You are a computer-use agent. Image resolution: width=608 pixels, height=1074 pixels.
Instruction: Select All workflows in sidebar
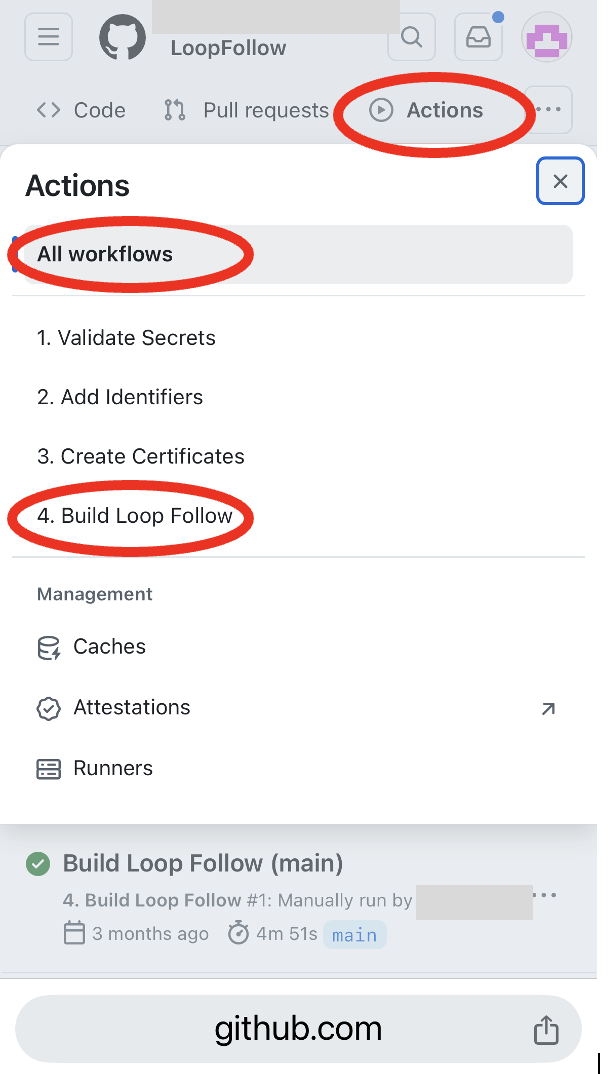tap(299, 254)
